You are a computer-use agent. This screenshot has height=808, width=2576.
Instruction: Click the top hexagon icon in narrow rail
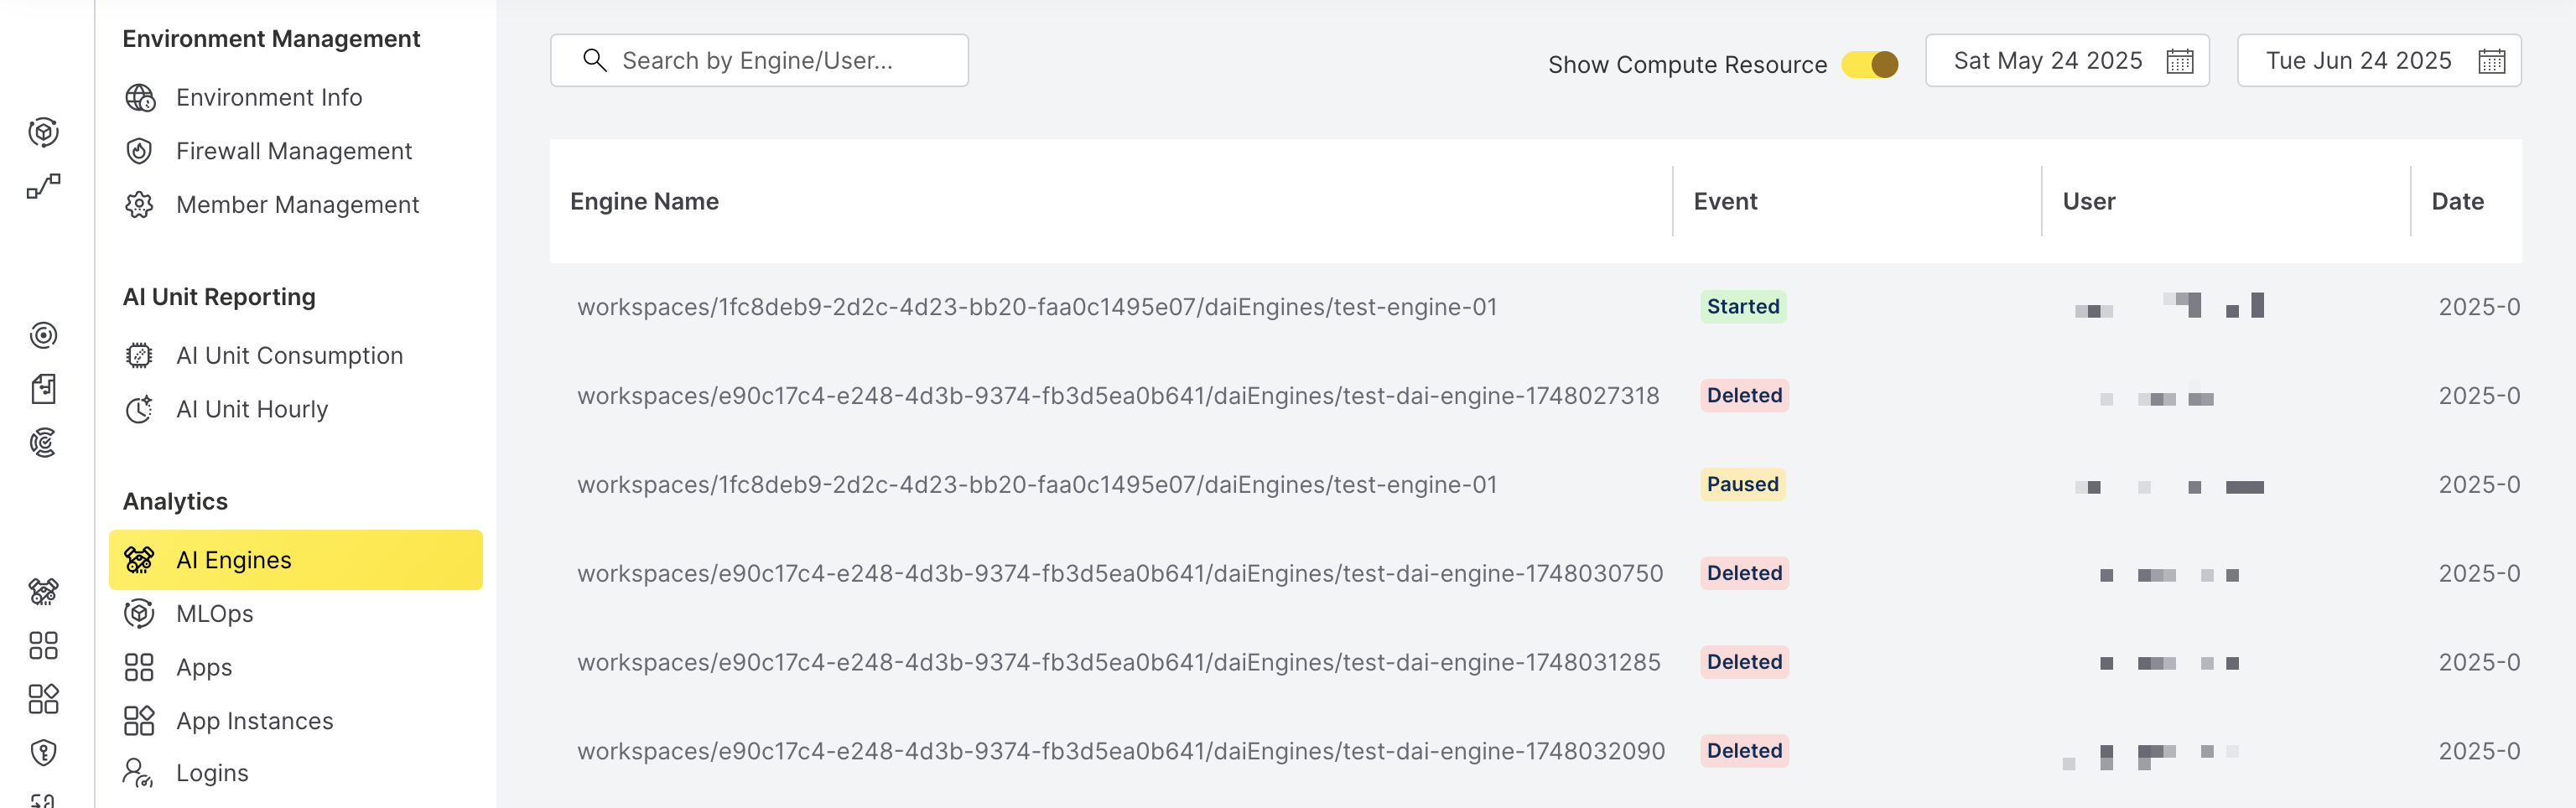[43, 132]
